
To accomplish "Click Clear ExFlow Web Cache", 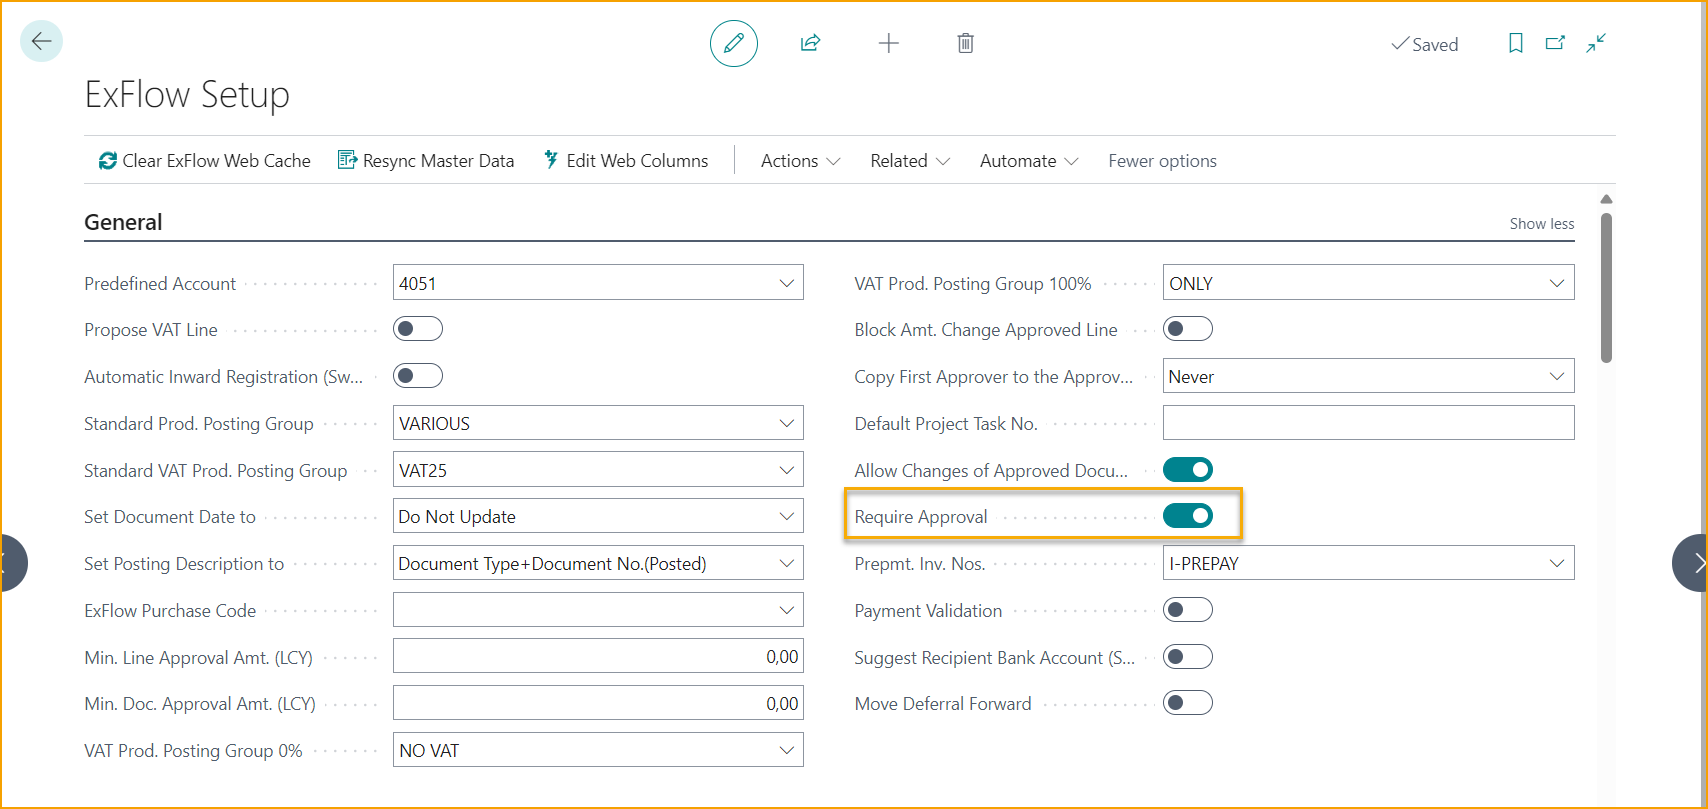I will (204, 161).
